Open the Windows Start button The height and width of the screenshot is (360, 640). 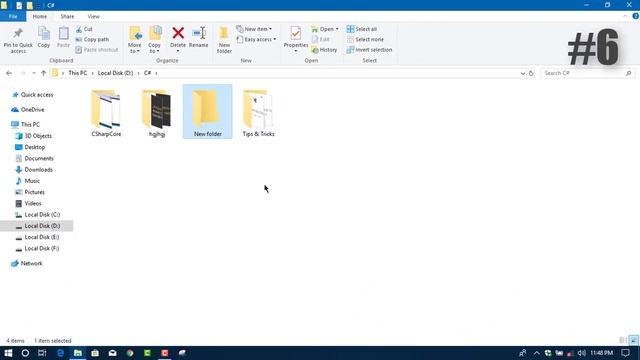point(8,353)
